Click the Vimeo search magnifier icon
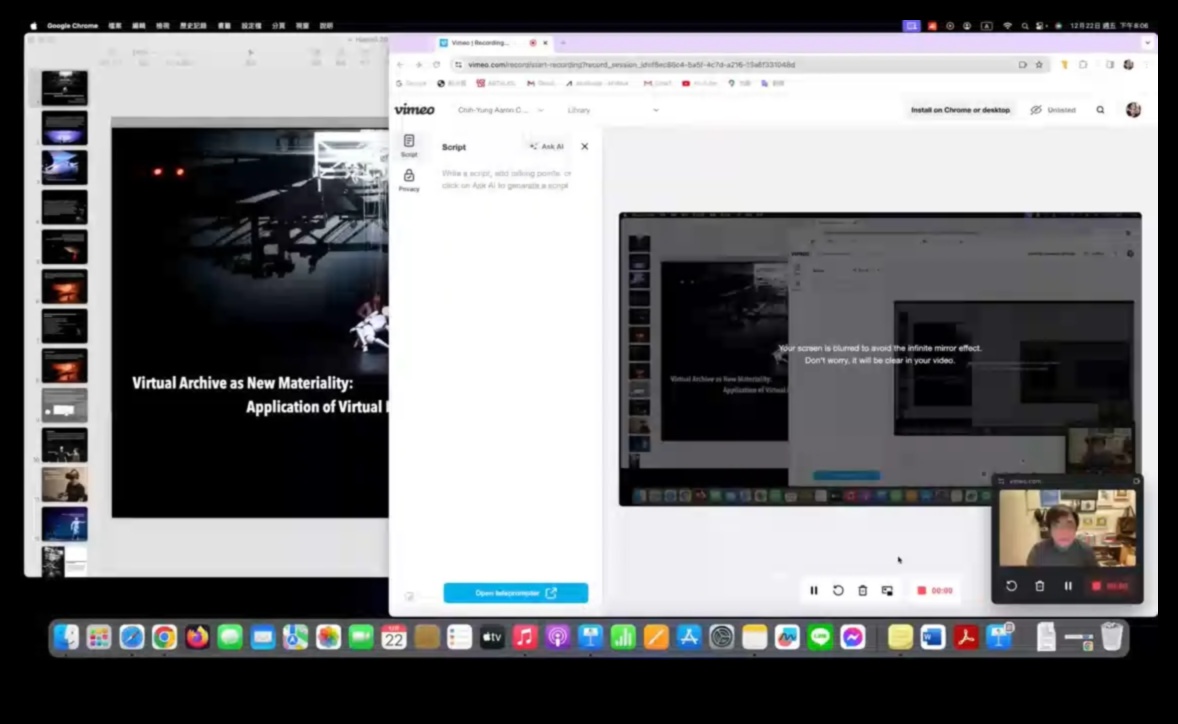 tap(1100, 110)
